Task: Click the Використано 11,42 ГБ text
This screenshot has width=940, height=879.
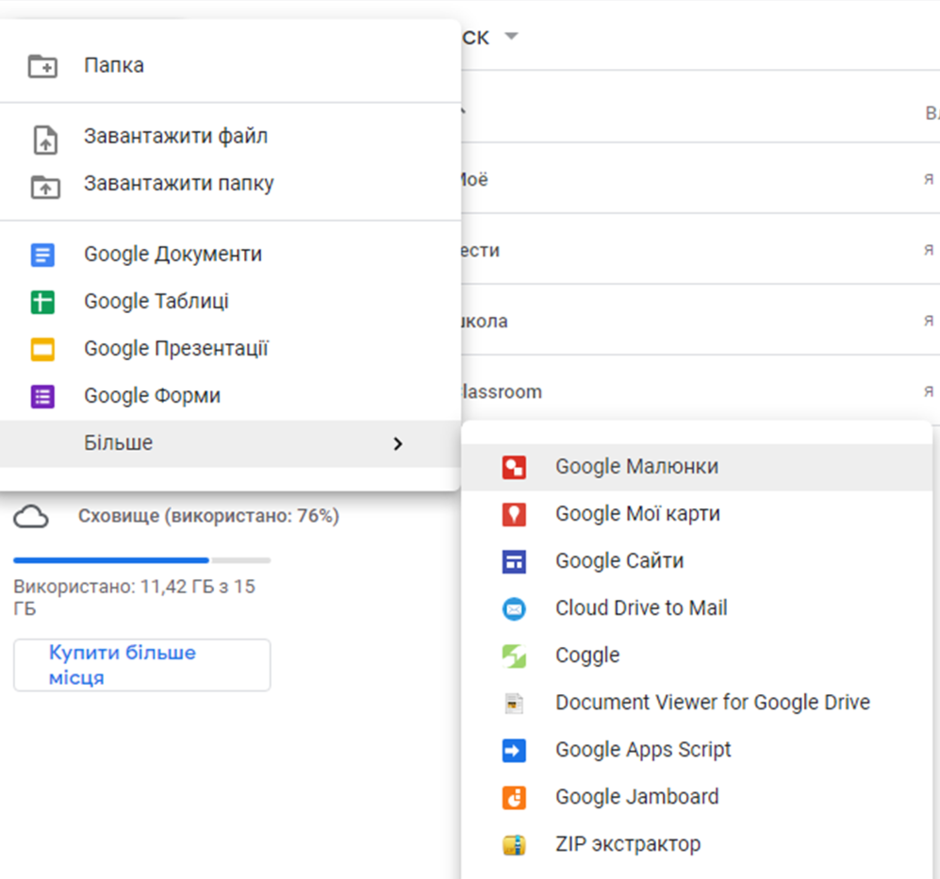Action: 134,598
